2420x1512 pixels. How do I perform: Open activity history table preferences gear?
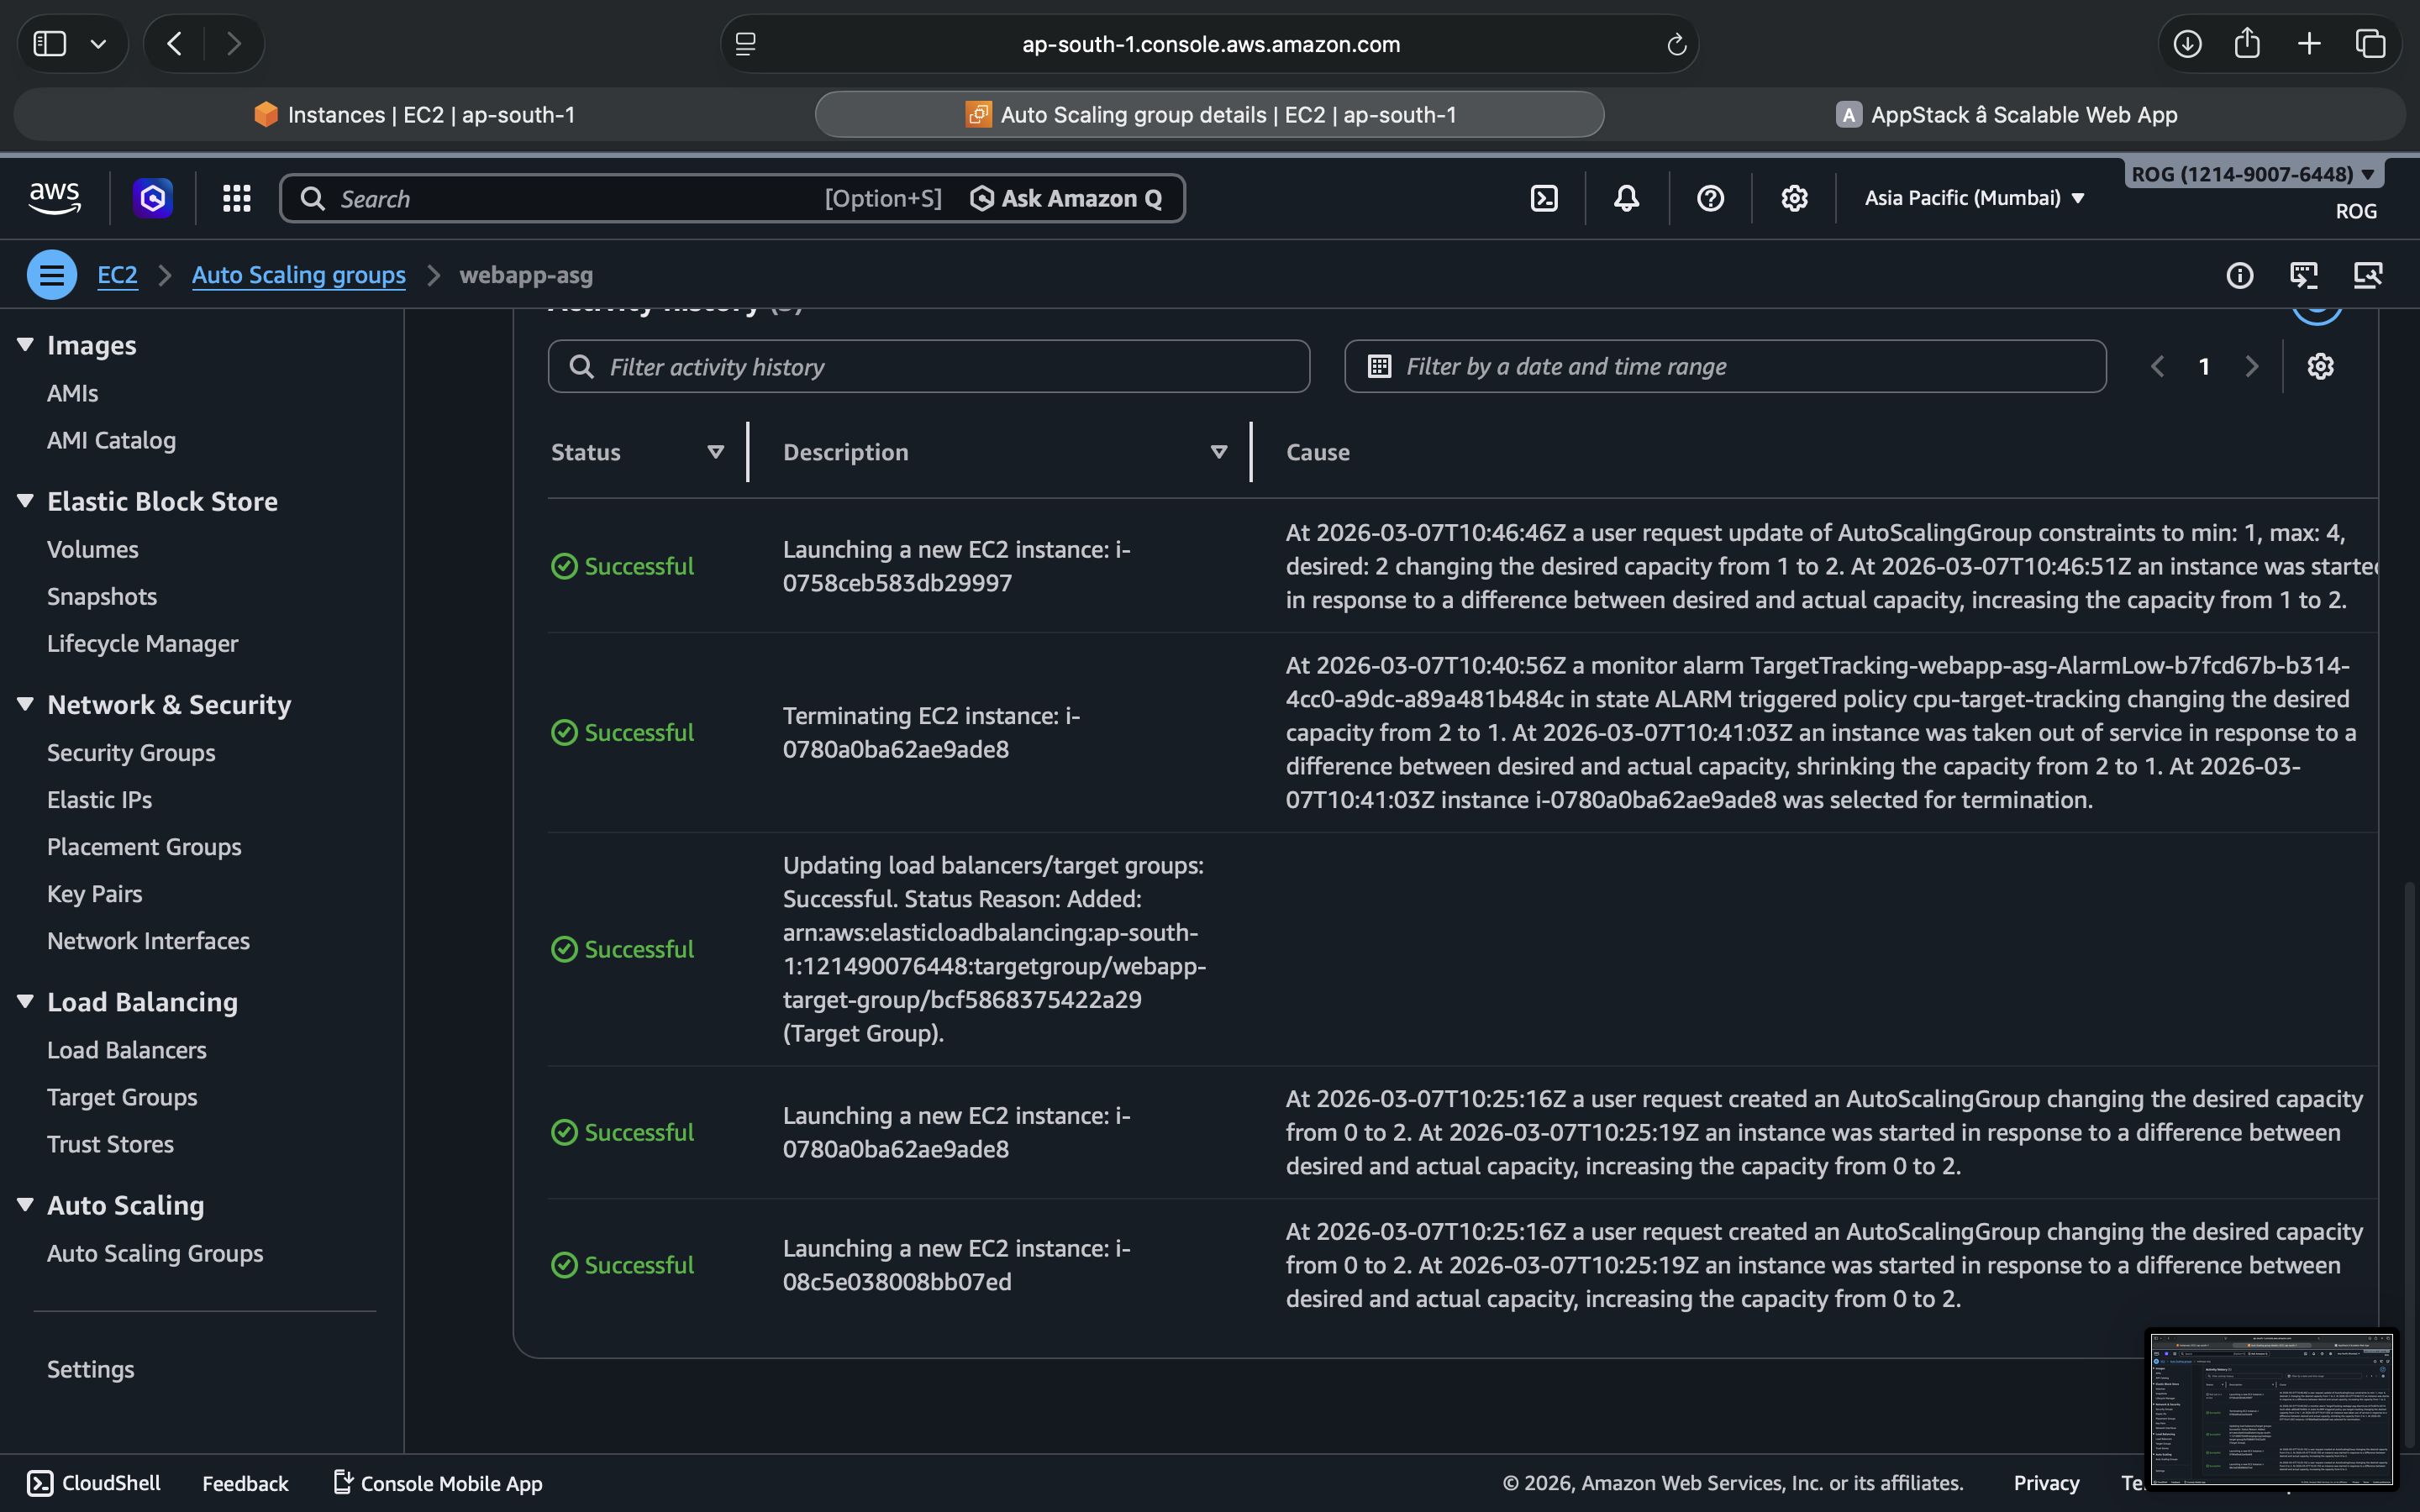coord(2320,366)
